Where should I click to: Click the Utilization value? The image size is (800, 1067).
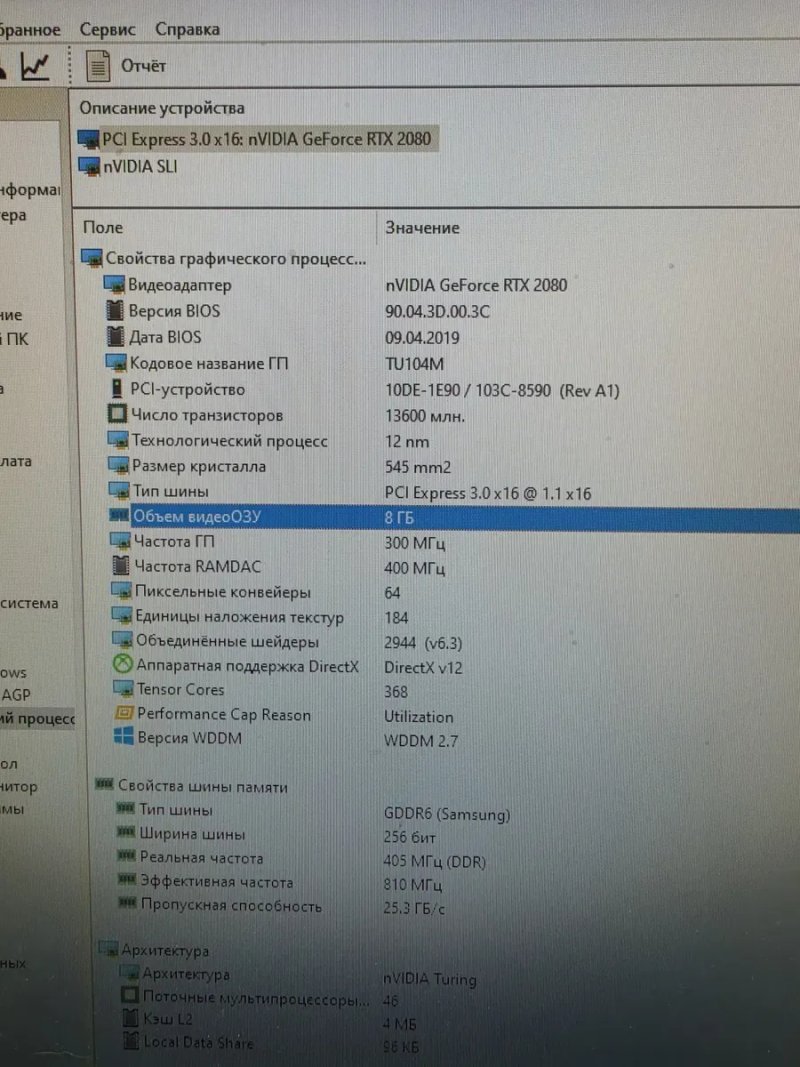click(418, 717)
